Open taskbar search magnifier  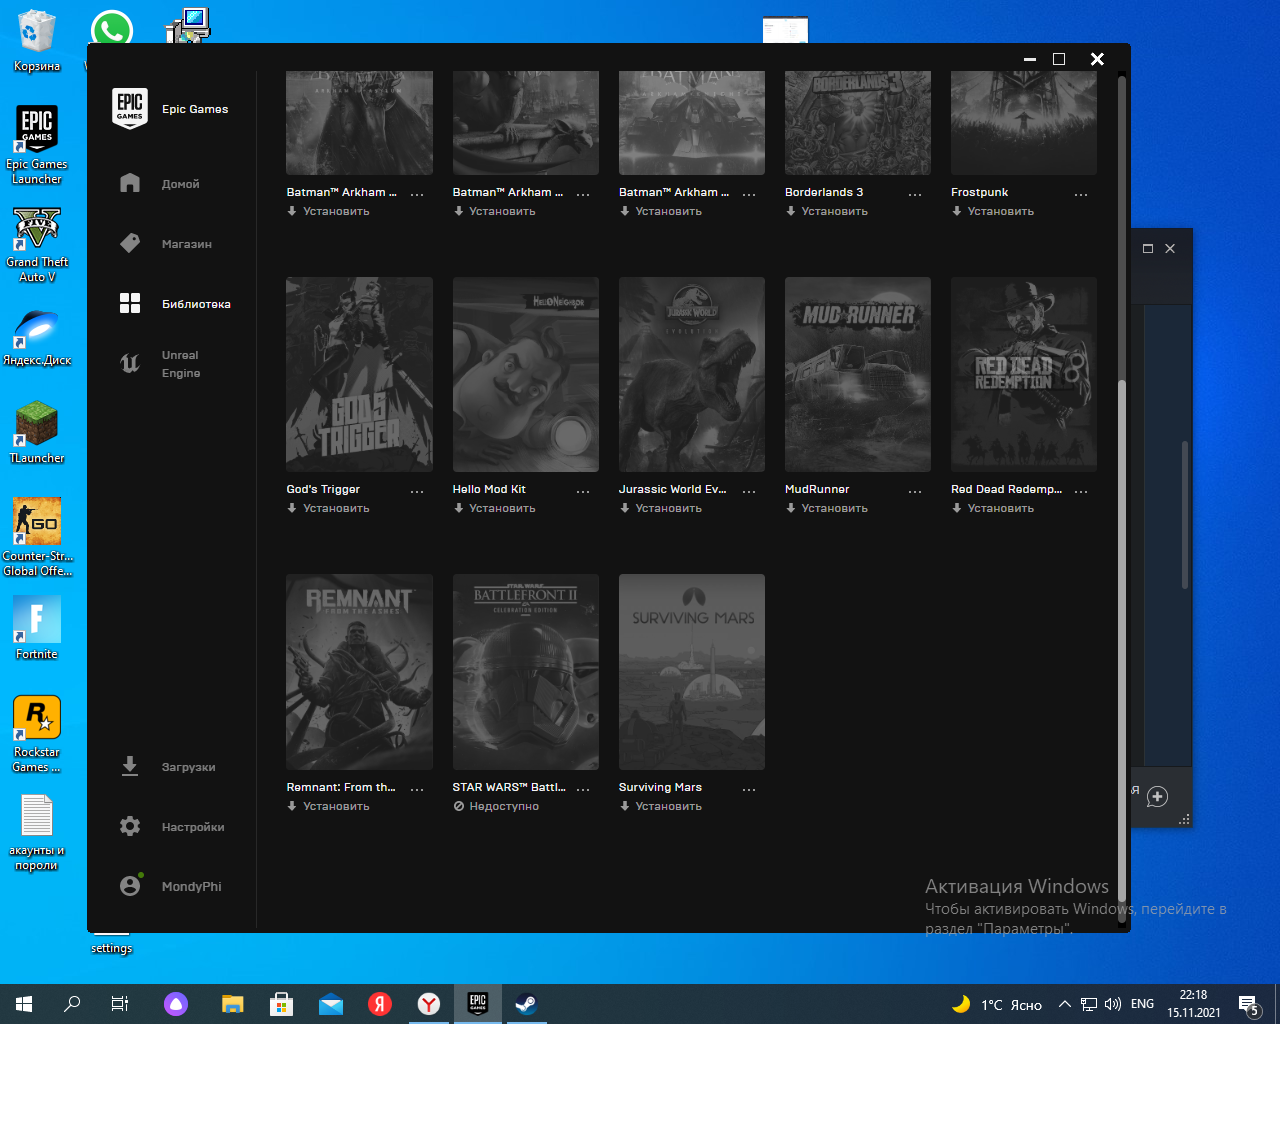point(72,1004)
